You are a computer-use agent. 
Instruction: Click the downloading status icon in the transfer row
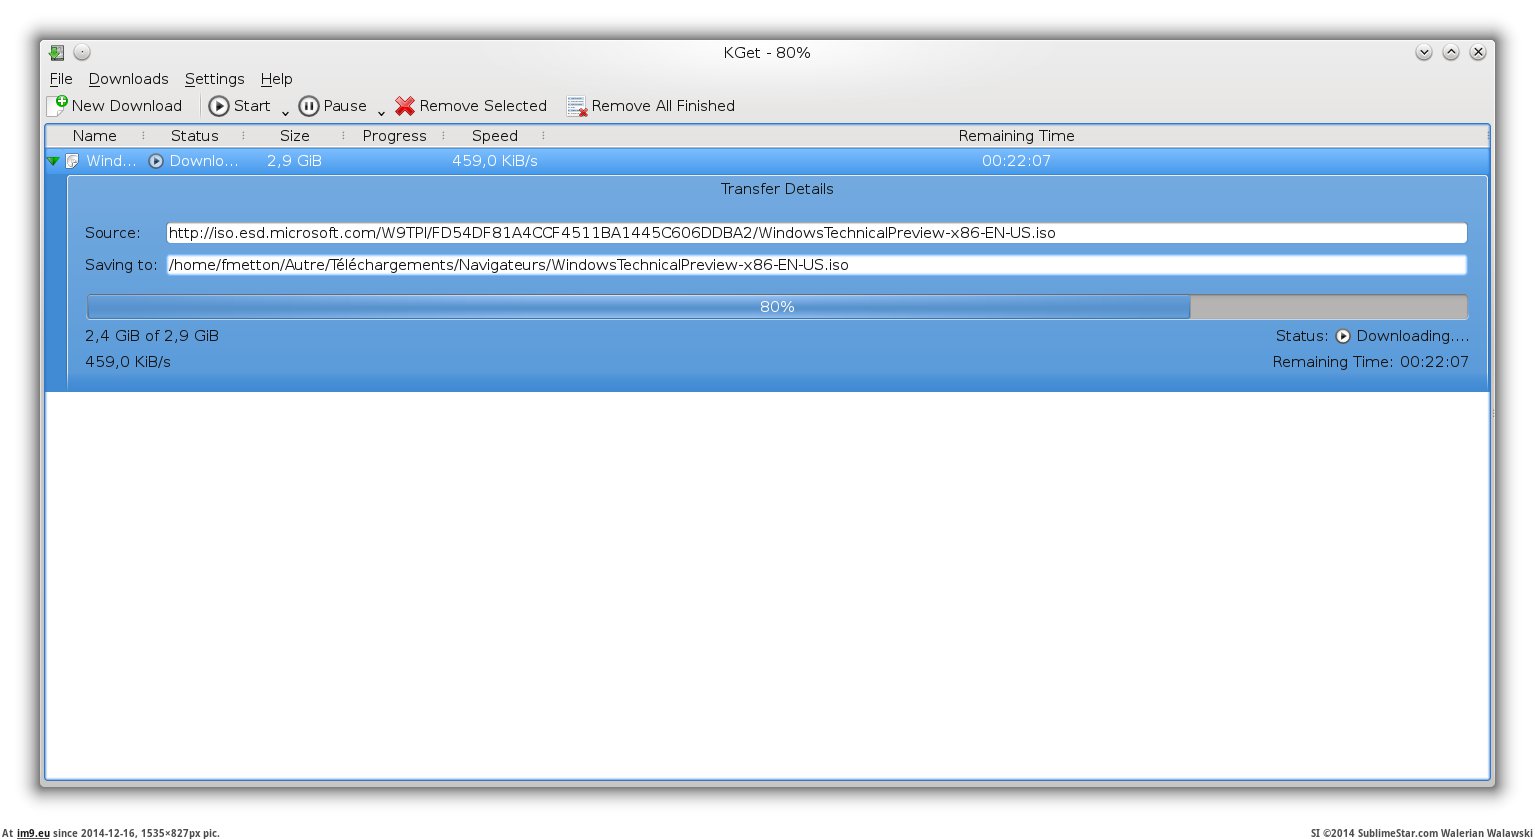click(x=156, y=161)
